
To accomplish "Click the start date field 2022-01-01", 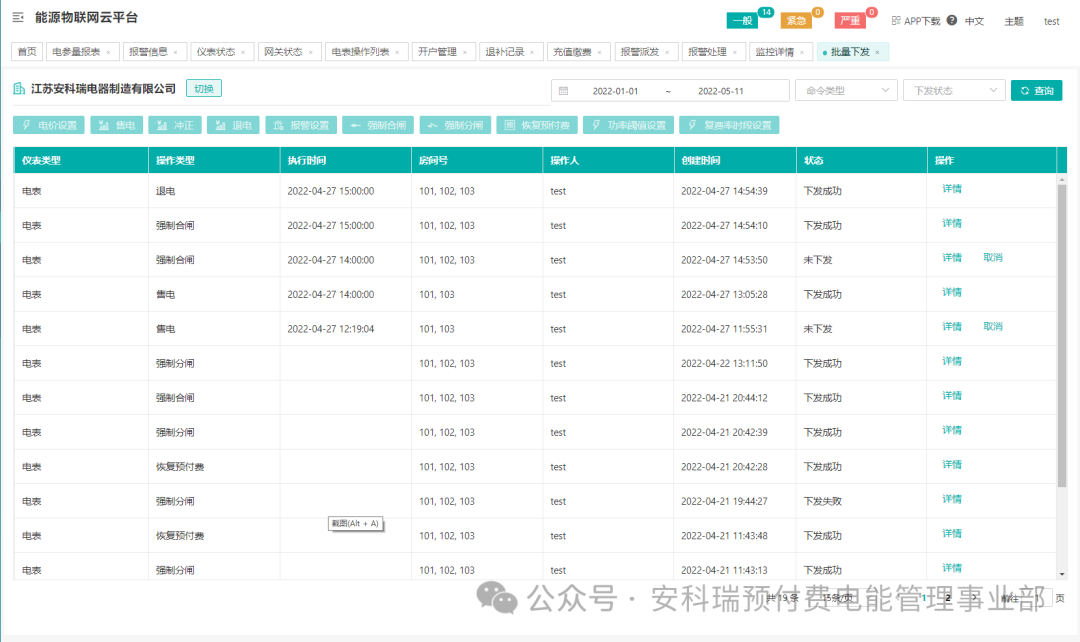I will tap(615, 91).
